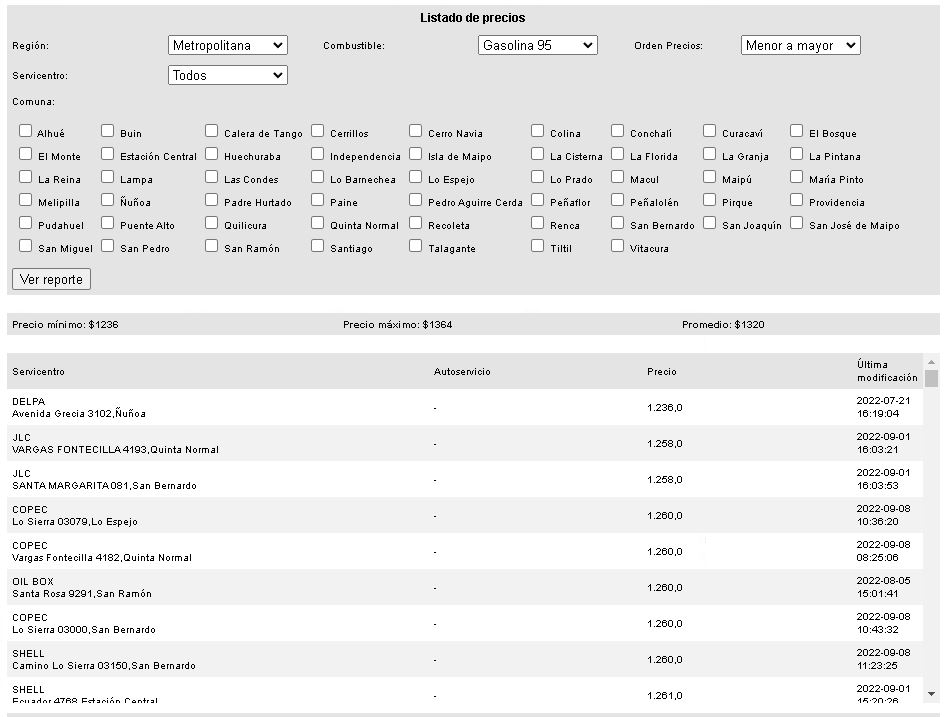
Task: Tick the Las Condes checkbox
Action: [212, 177]
